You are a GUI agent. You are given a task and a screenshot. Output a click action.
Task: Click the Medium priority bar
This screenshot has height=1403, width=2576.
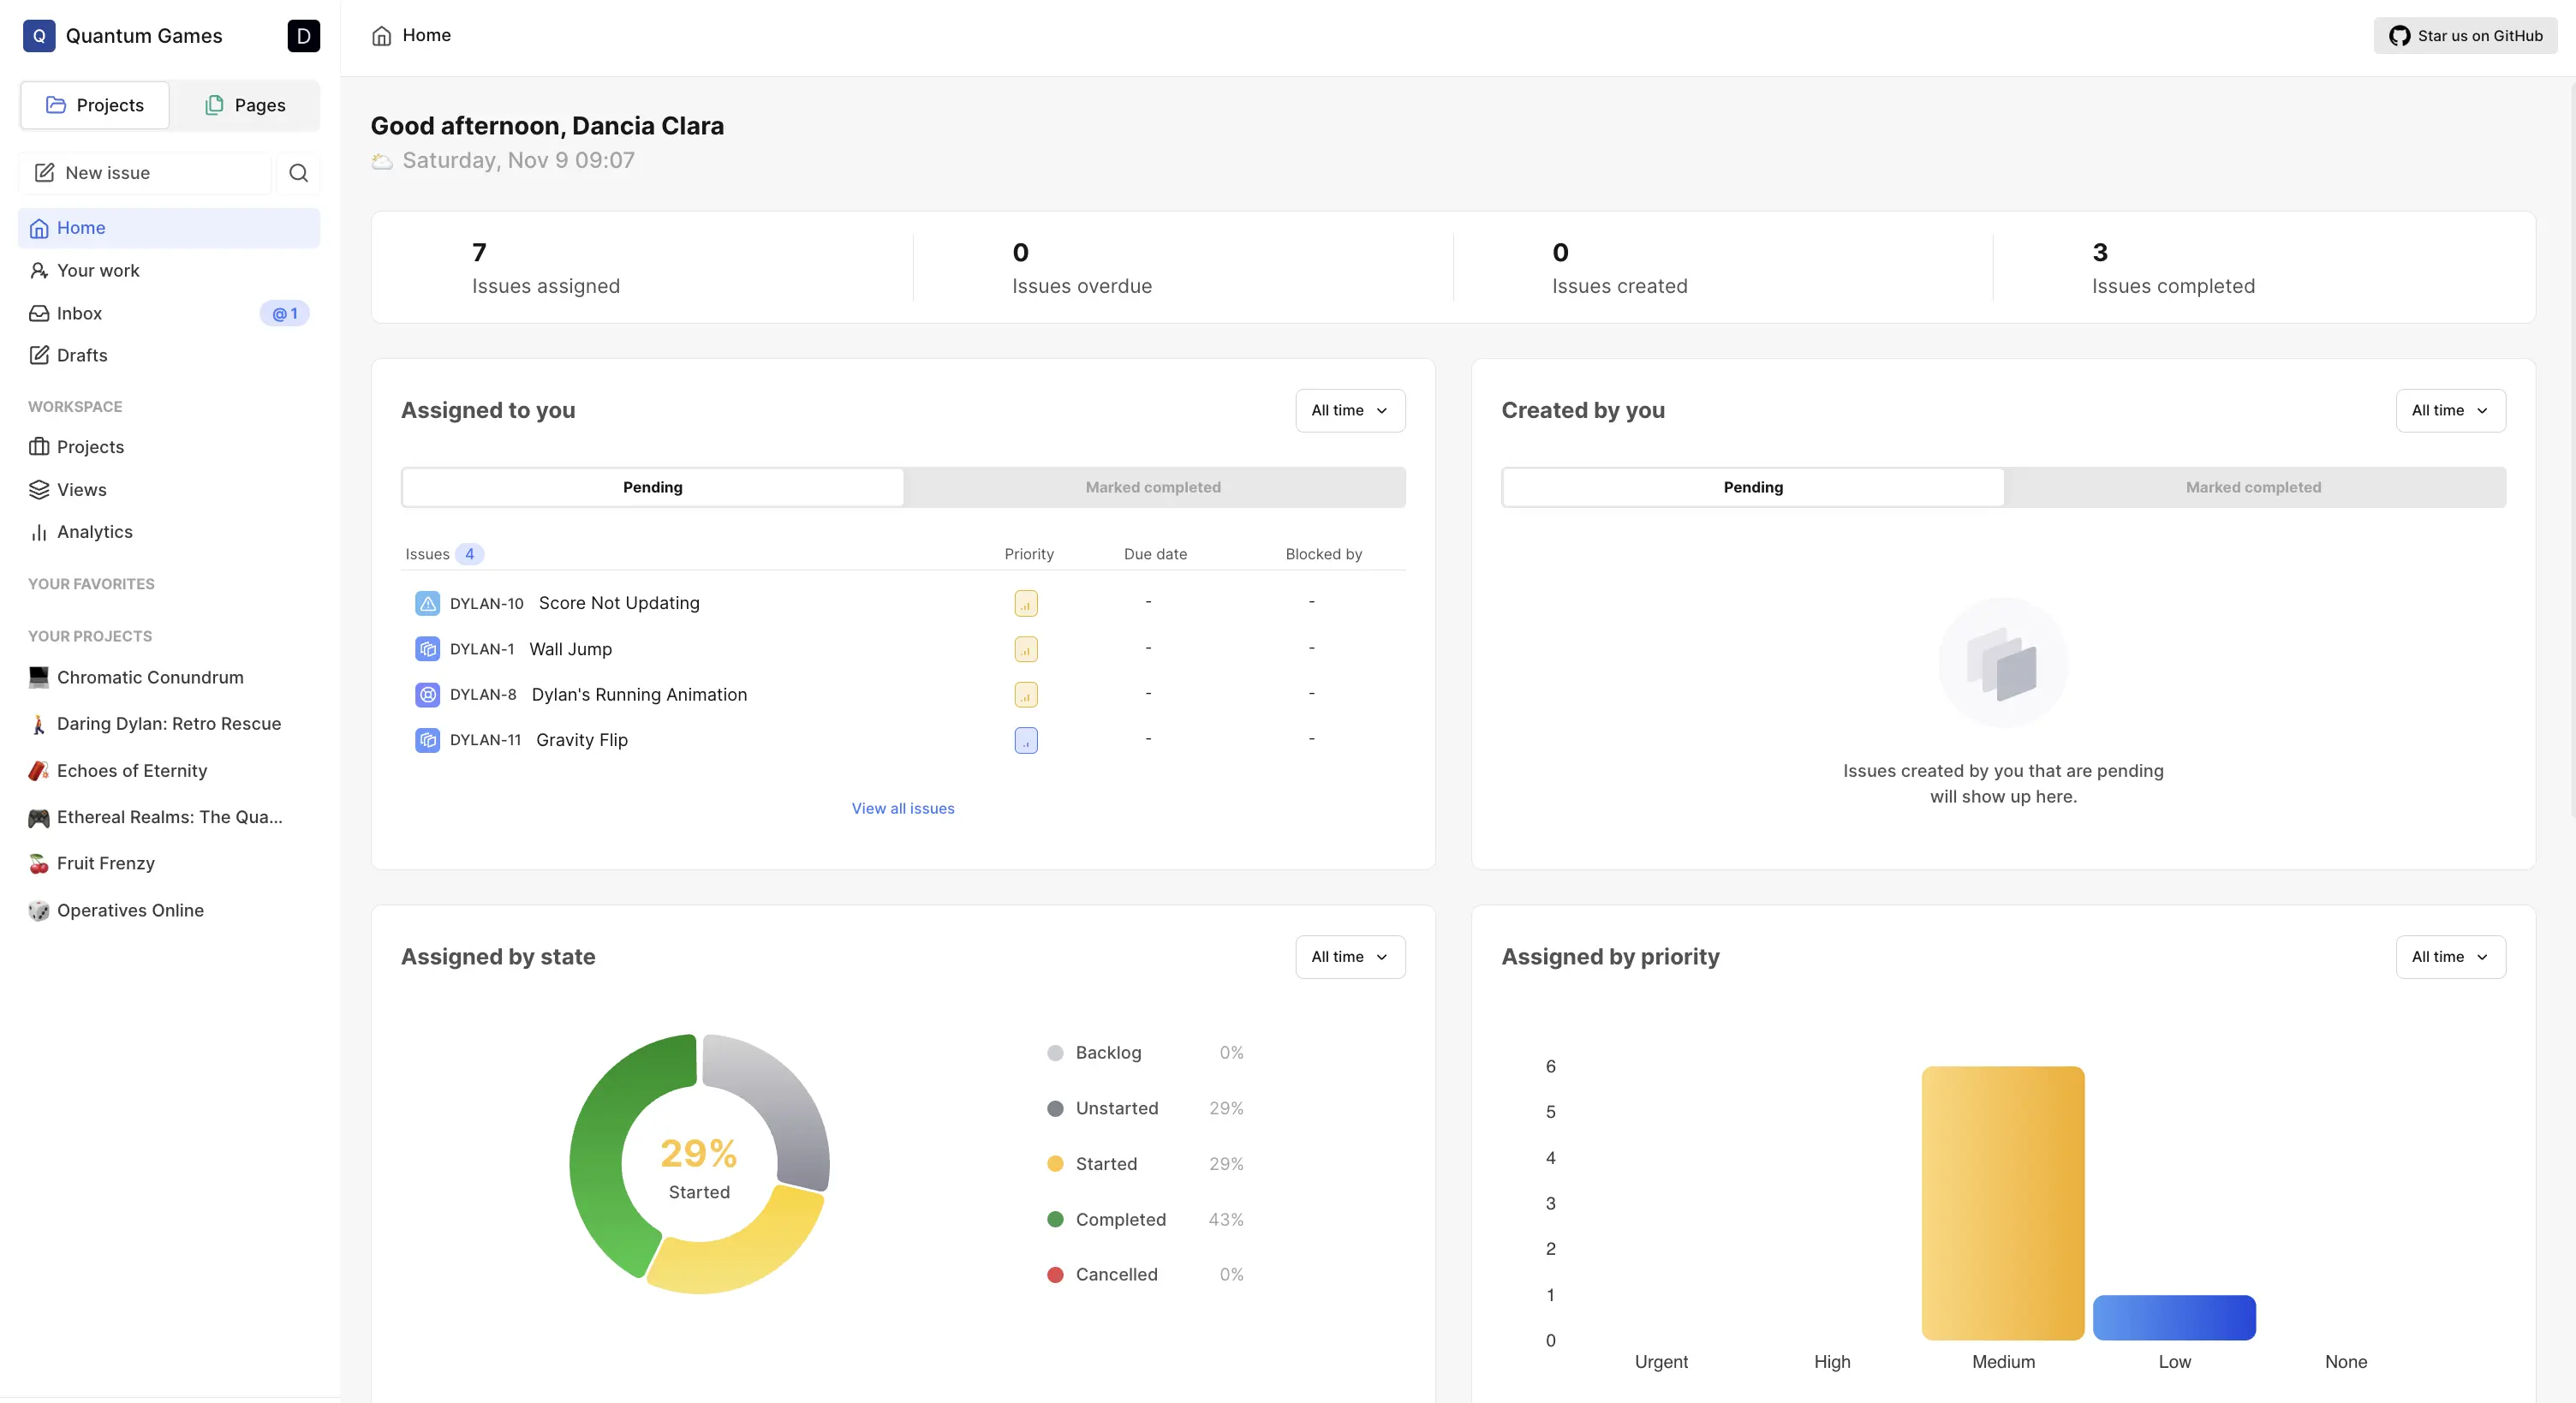click(x=2003, y=1203)
